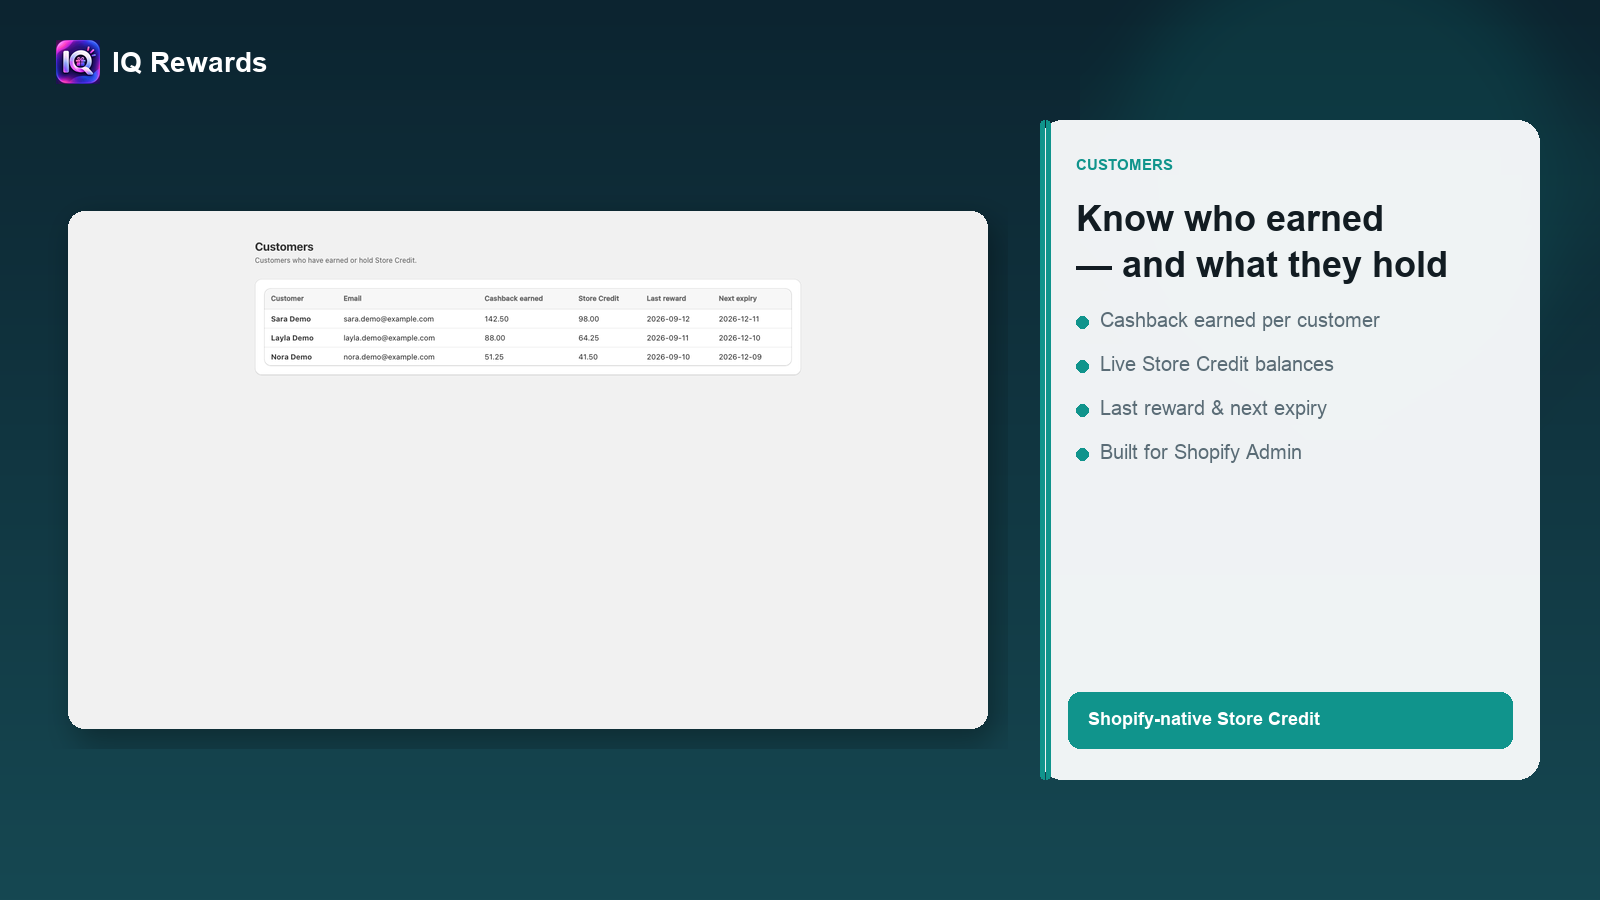Click store credit value 41.50

(588, 357)
